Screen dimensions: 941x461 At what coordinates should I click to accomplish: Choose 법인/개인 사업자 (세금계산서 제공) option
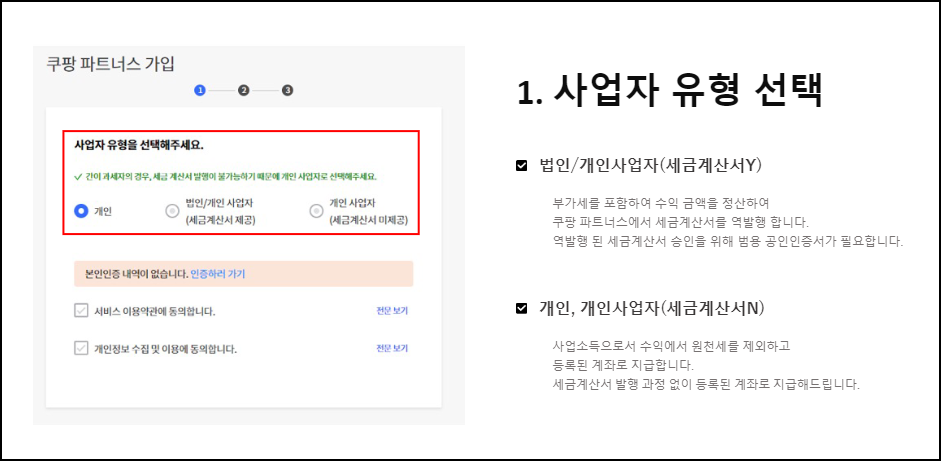(172, 211)
